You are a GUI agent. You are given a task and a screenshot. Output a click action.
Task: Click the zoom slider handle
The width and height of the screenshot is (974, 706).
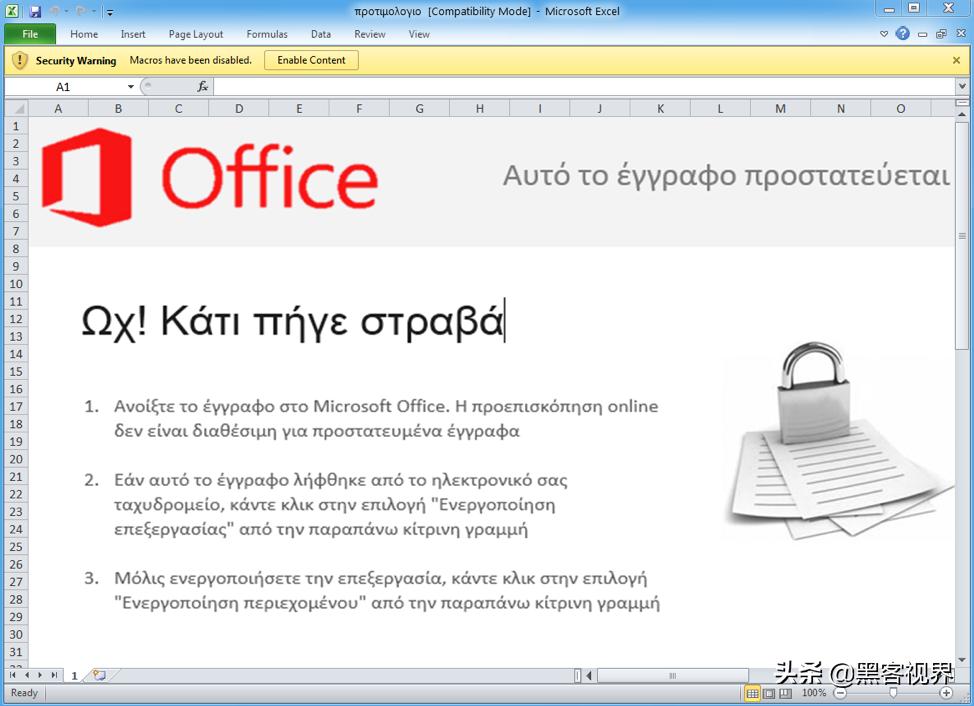893,693
